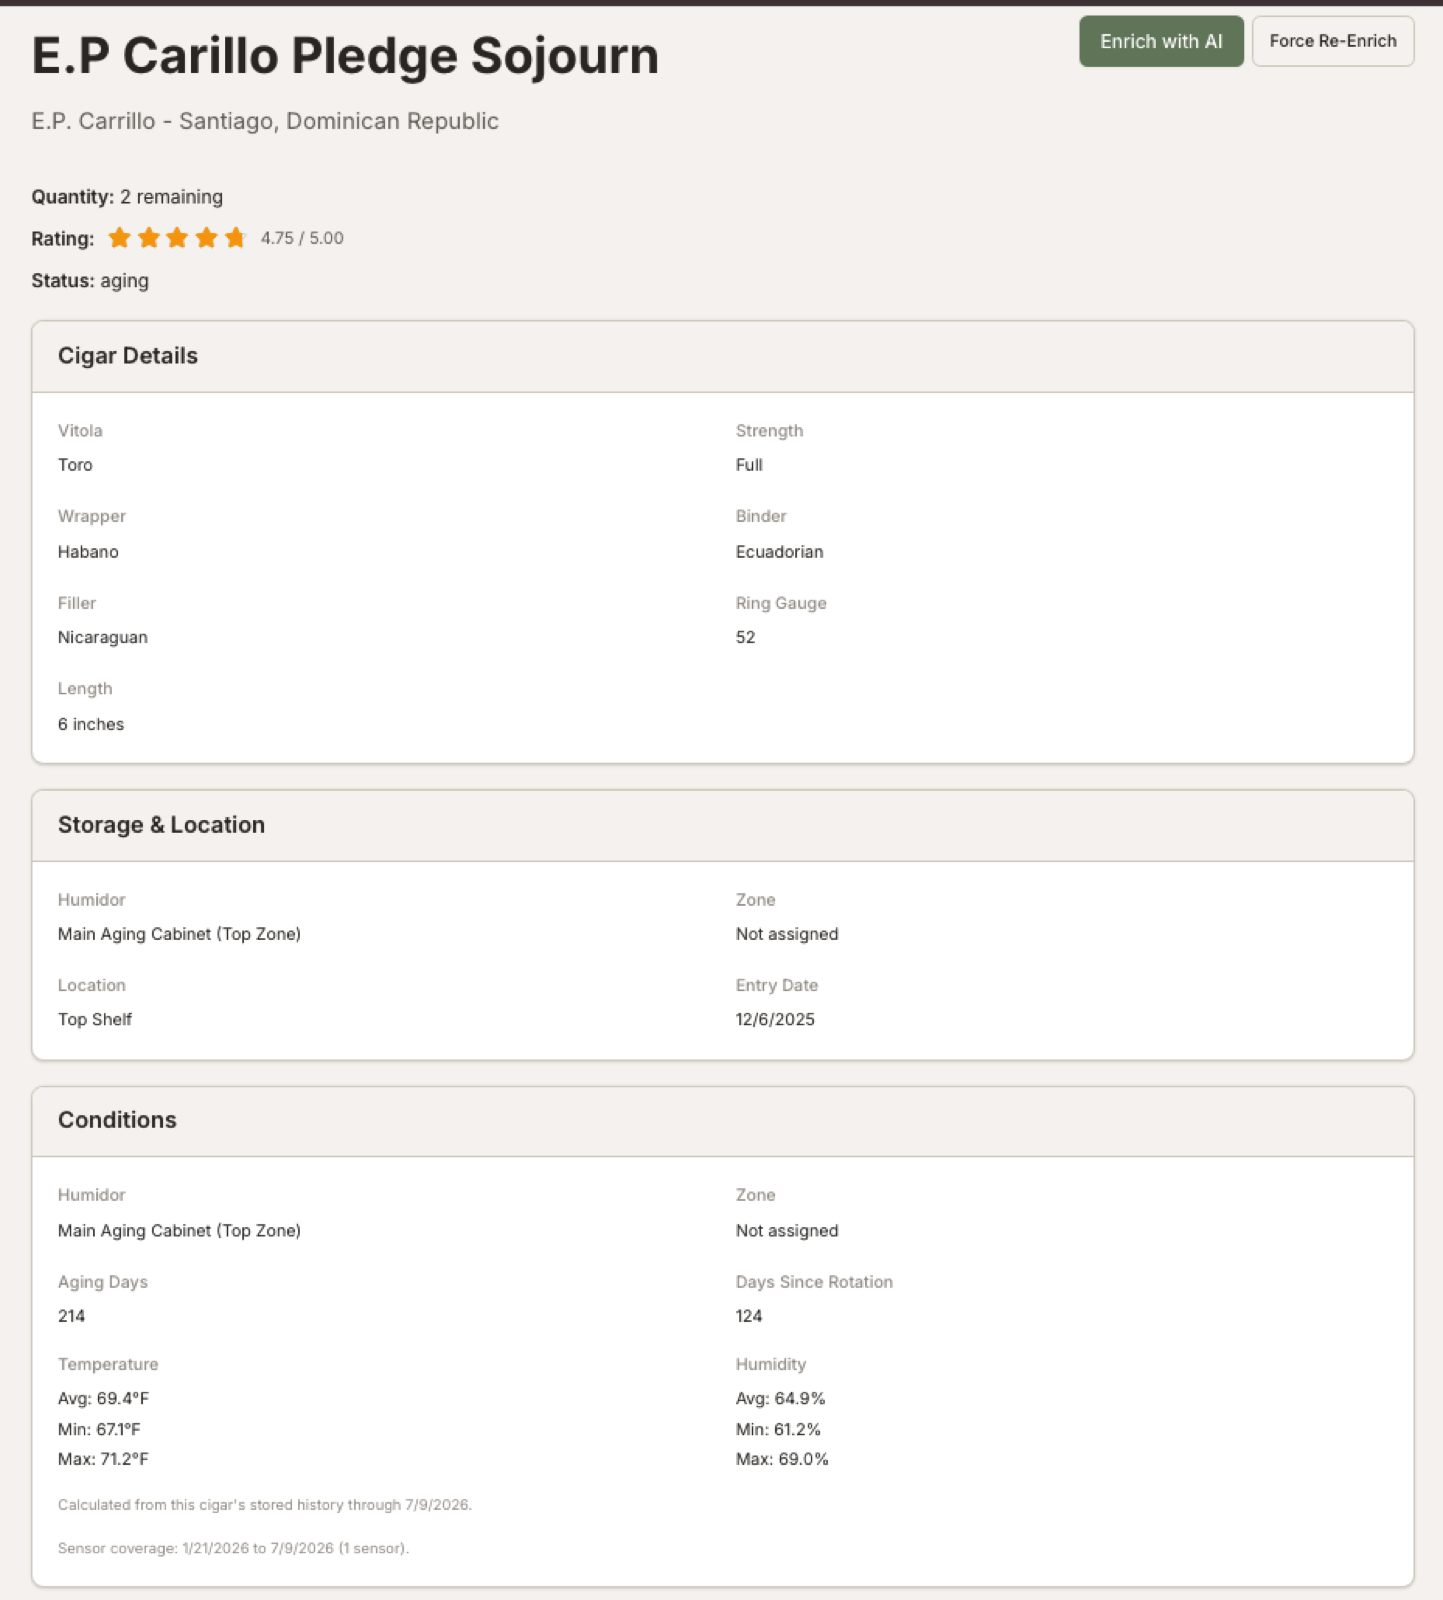1443x1600 pixels.
Task: Click the Aging Days value 214
Action: coord(71,1316)
